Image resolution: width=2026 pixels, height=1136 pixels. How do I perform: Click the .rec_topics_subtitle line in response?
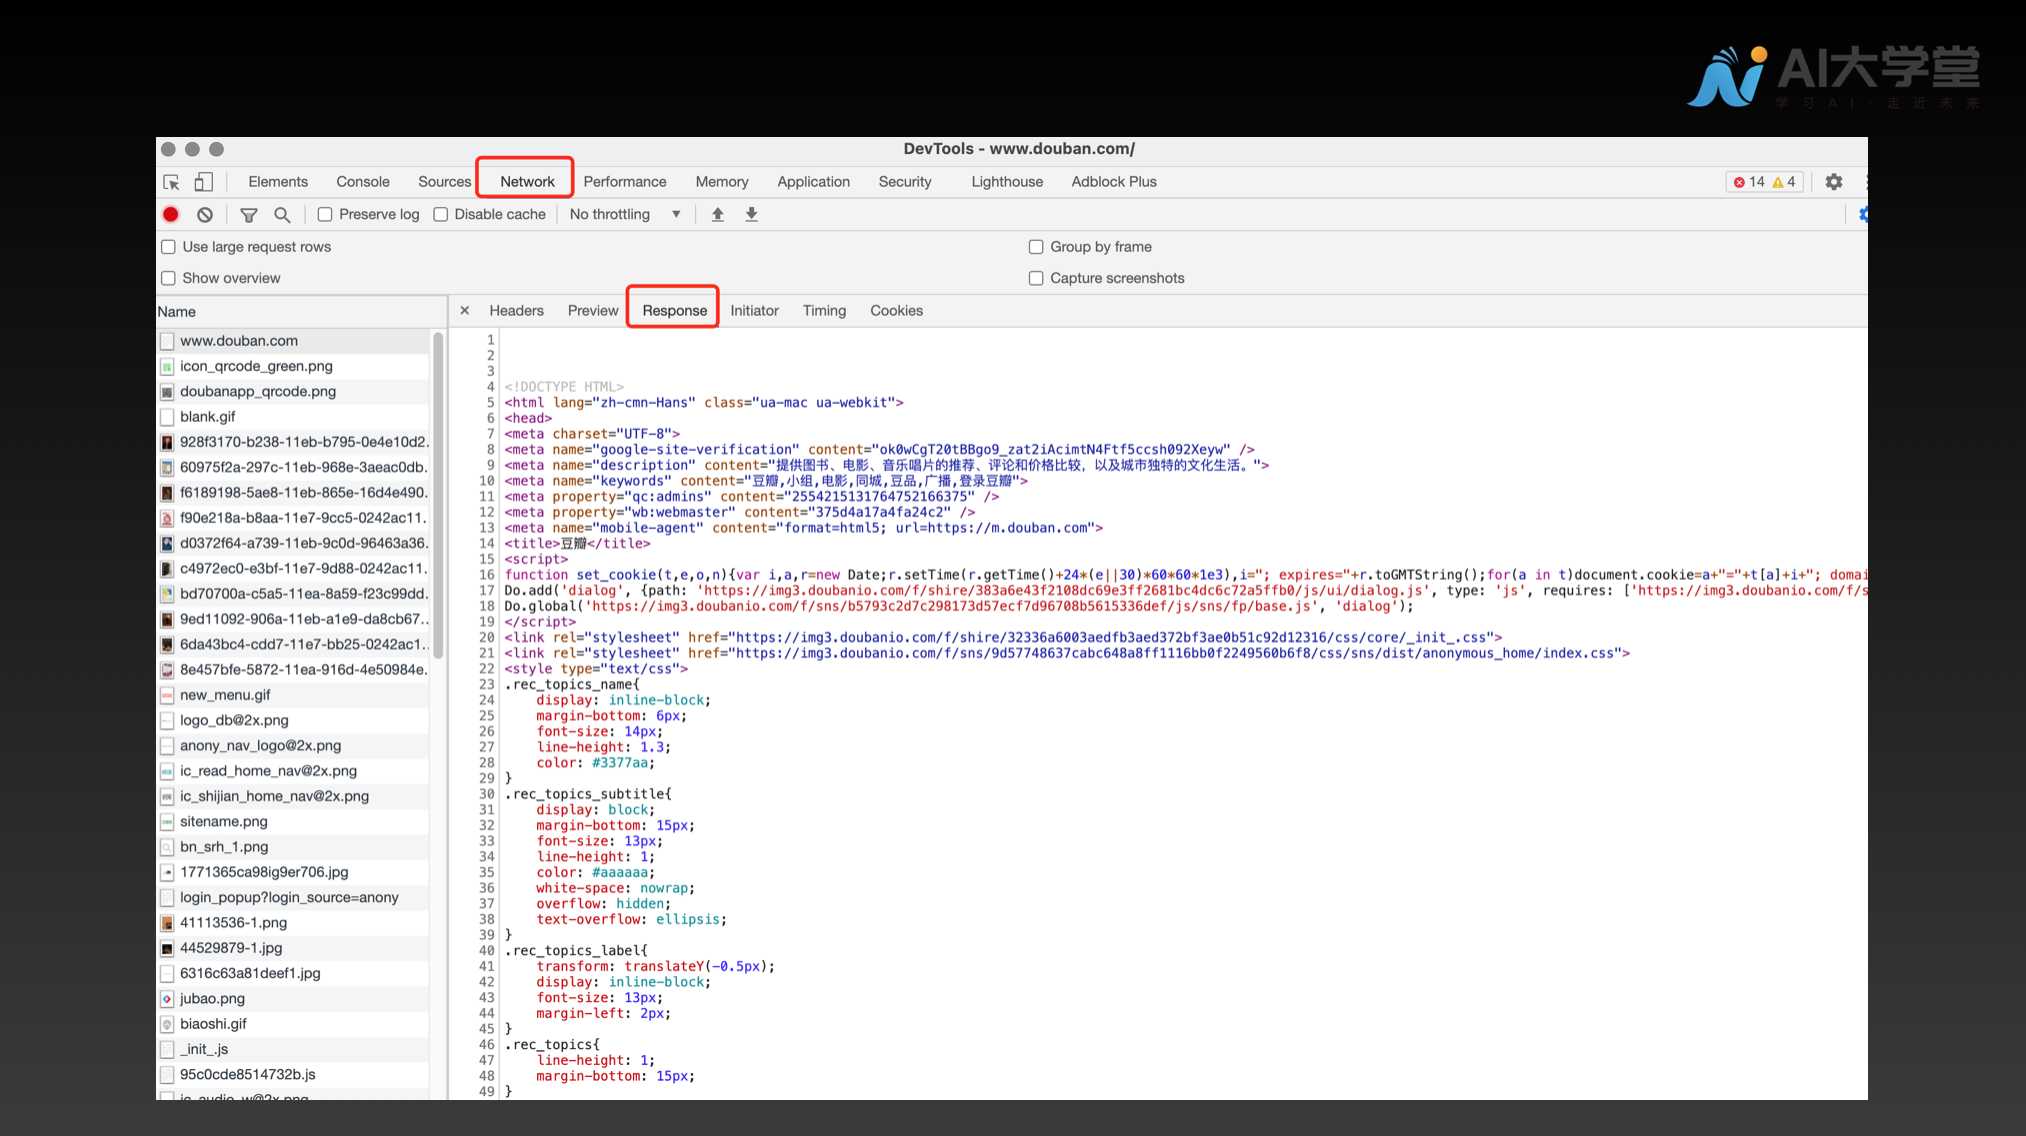pos(588,794)
